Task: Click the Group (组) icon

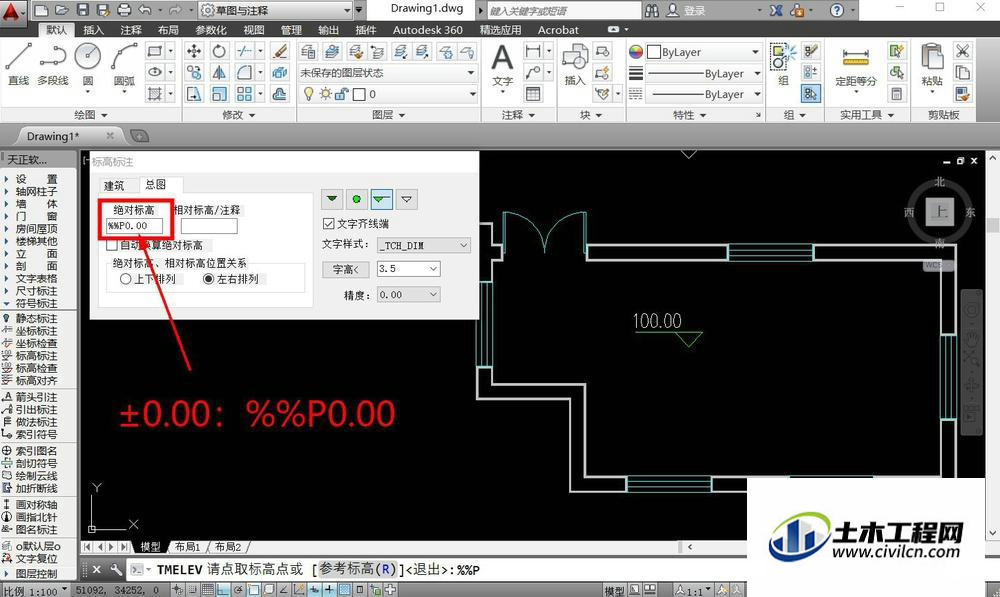Action: [x=783, y=63]
